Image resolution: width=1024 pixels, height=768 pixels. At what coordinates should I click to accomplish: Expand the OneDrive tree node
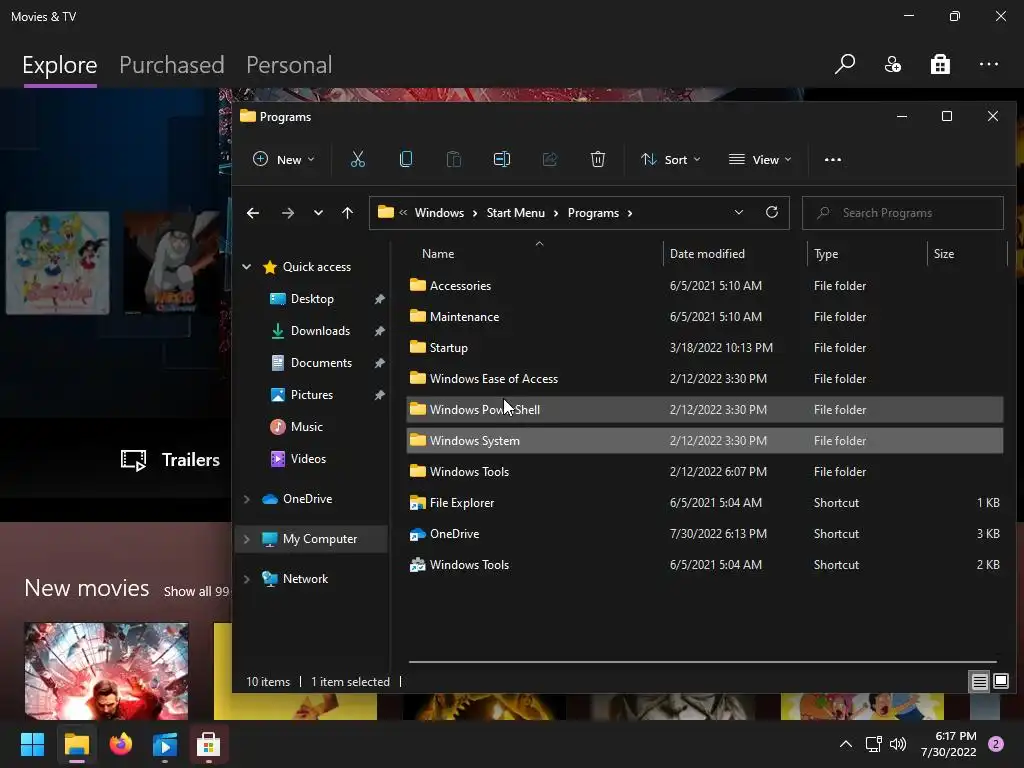point(247,499)
